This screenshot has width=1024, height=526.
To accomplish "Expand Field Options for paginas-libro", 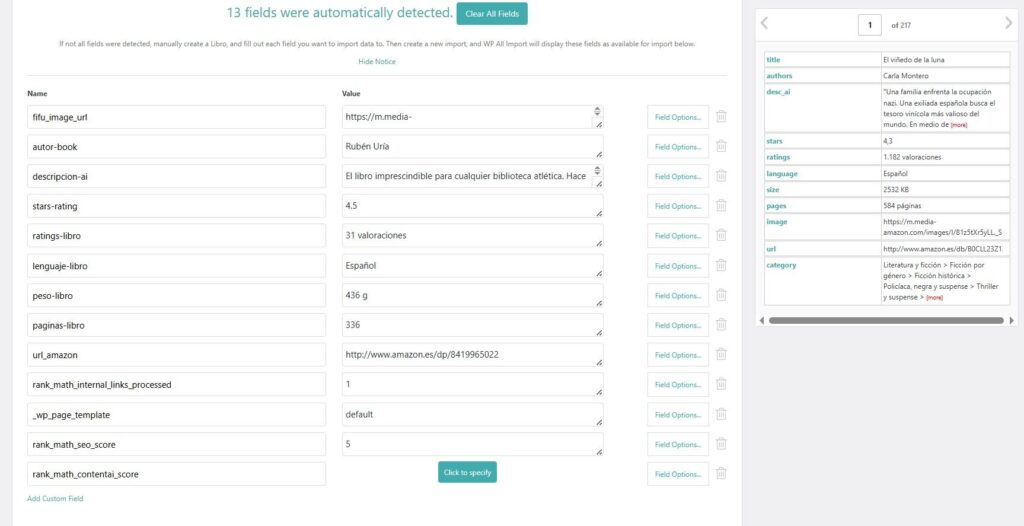I will [x=677, y=325].
